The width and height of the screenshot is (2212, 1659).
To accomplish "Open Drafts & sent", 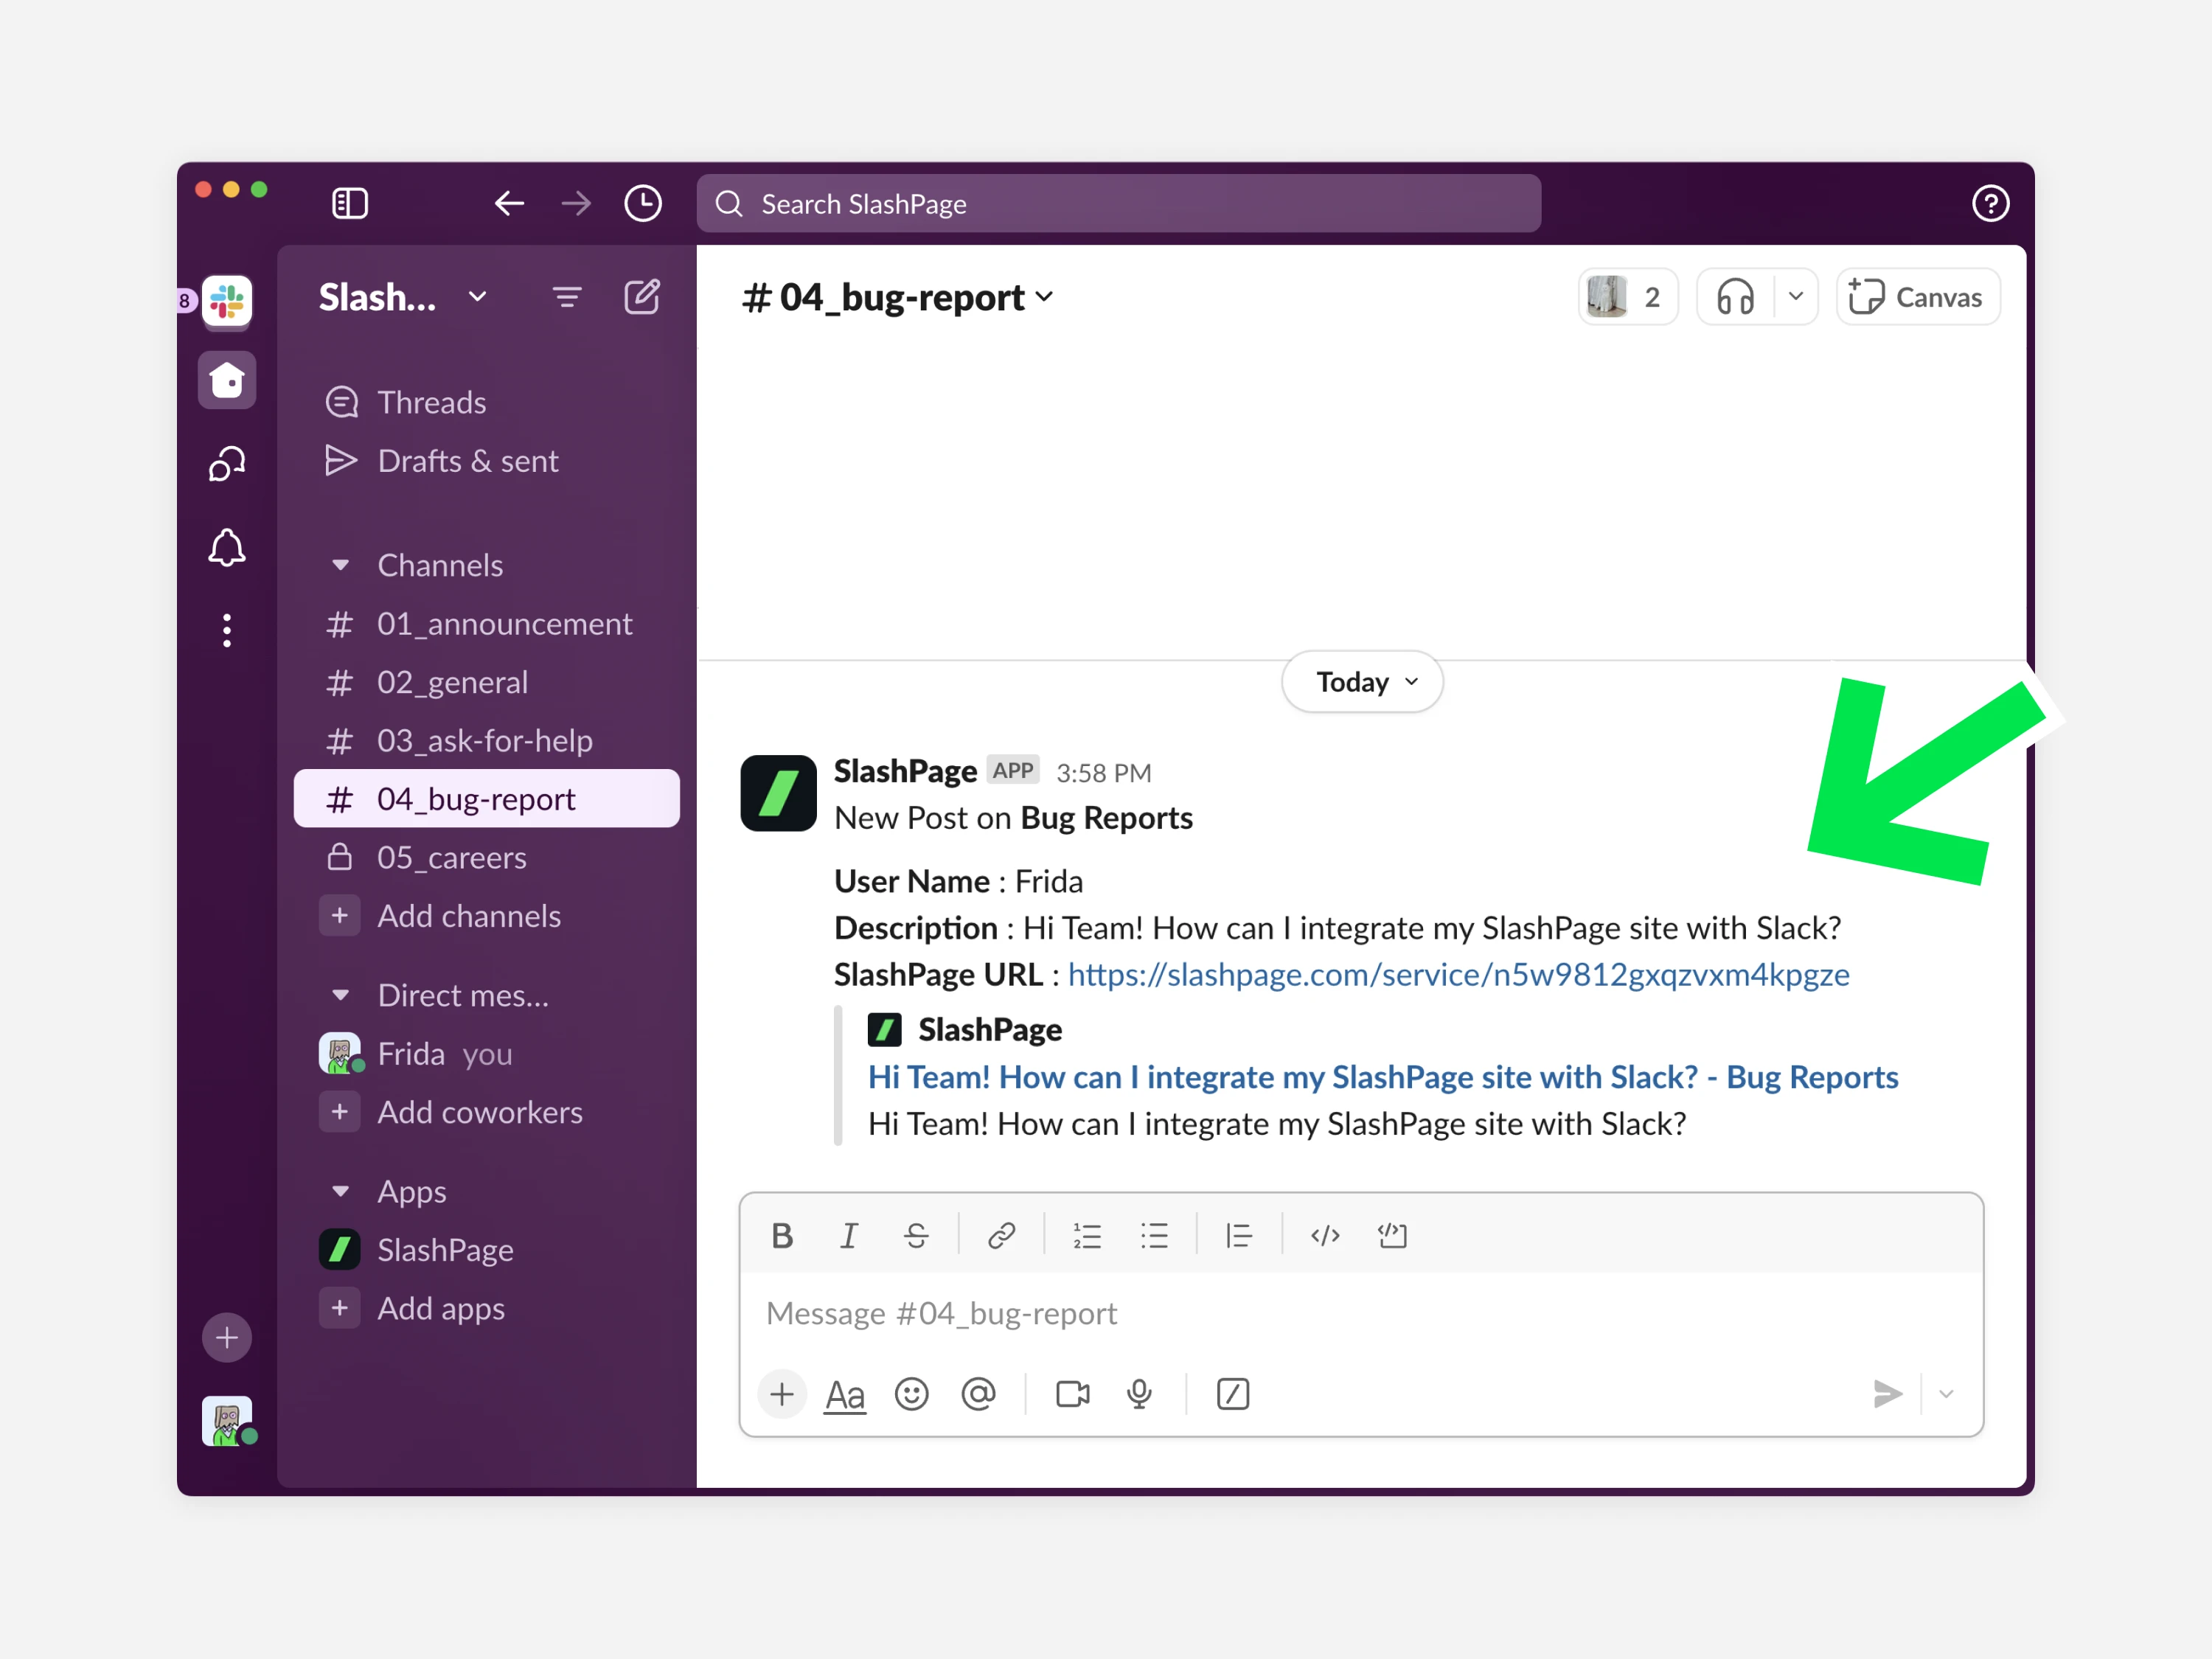I will [x=487, y=461].
